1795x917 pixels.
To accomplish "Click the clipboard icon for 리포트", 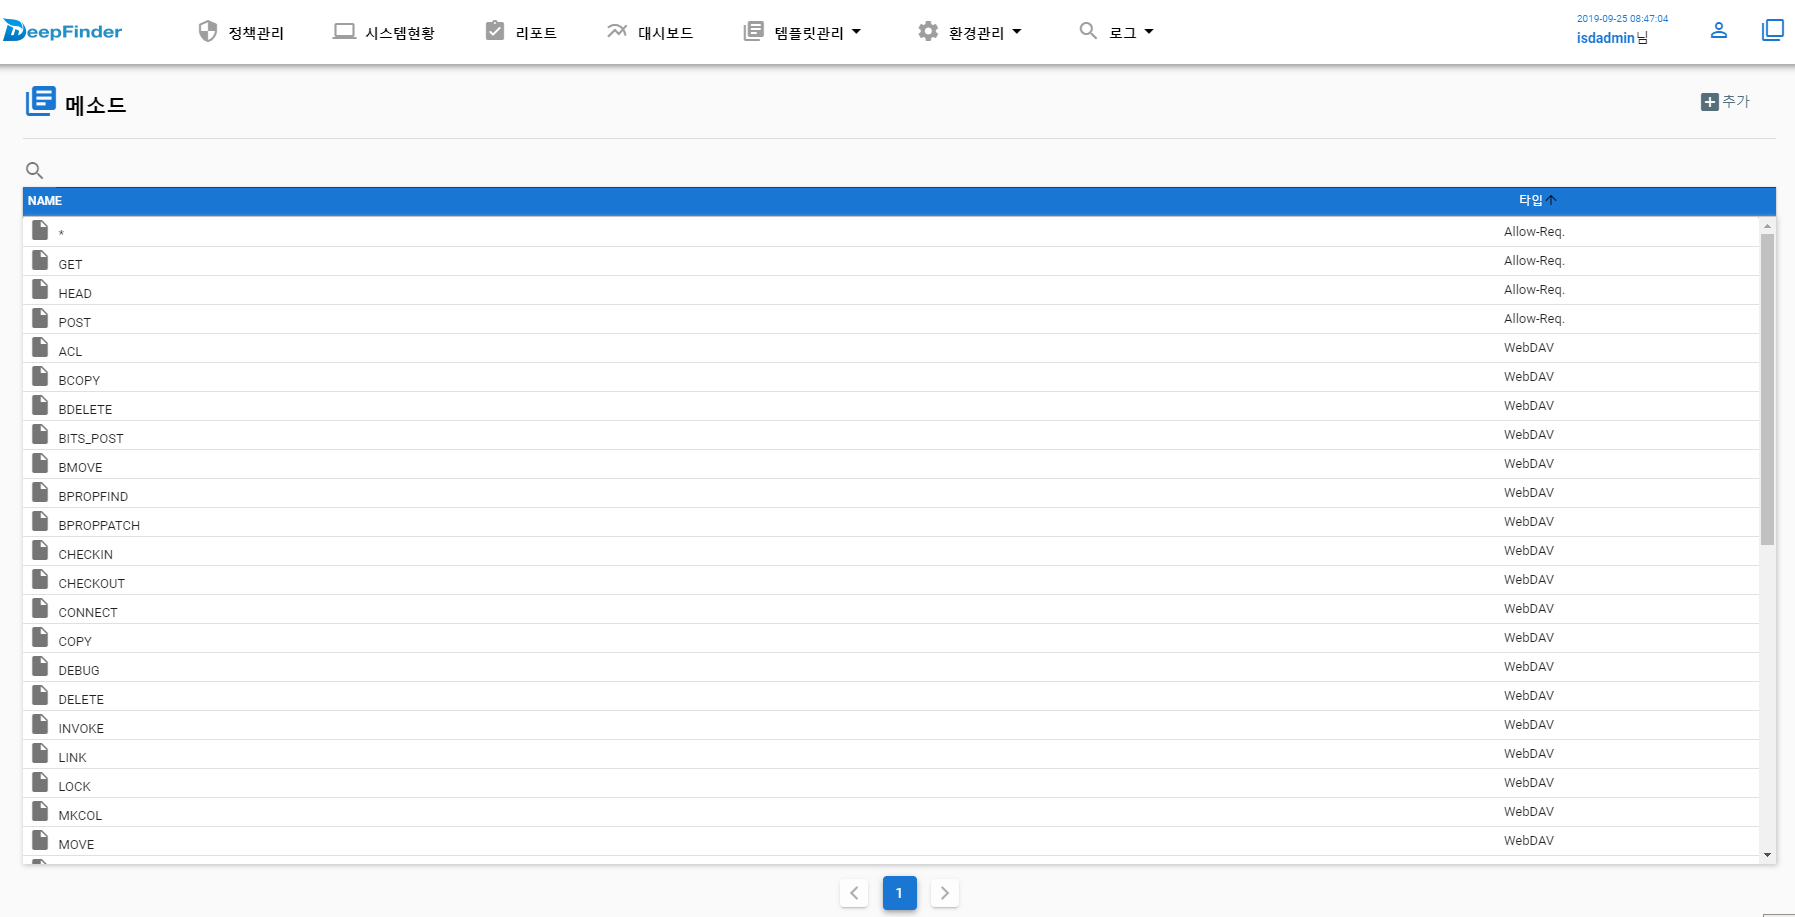I will pyautogui.click(x=495, y=31).
